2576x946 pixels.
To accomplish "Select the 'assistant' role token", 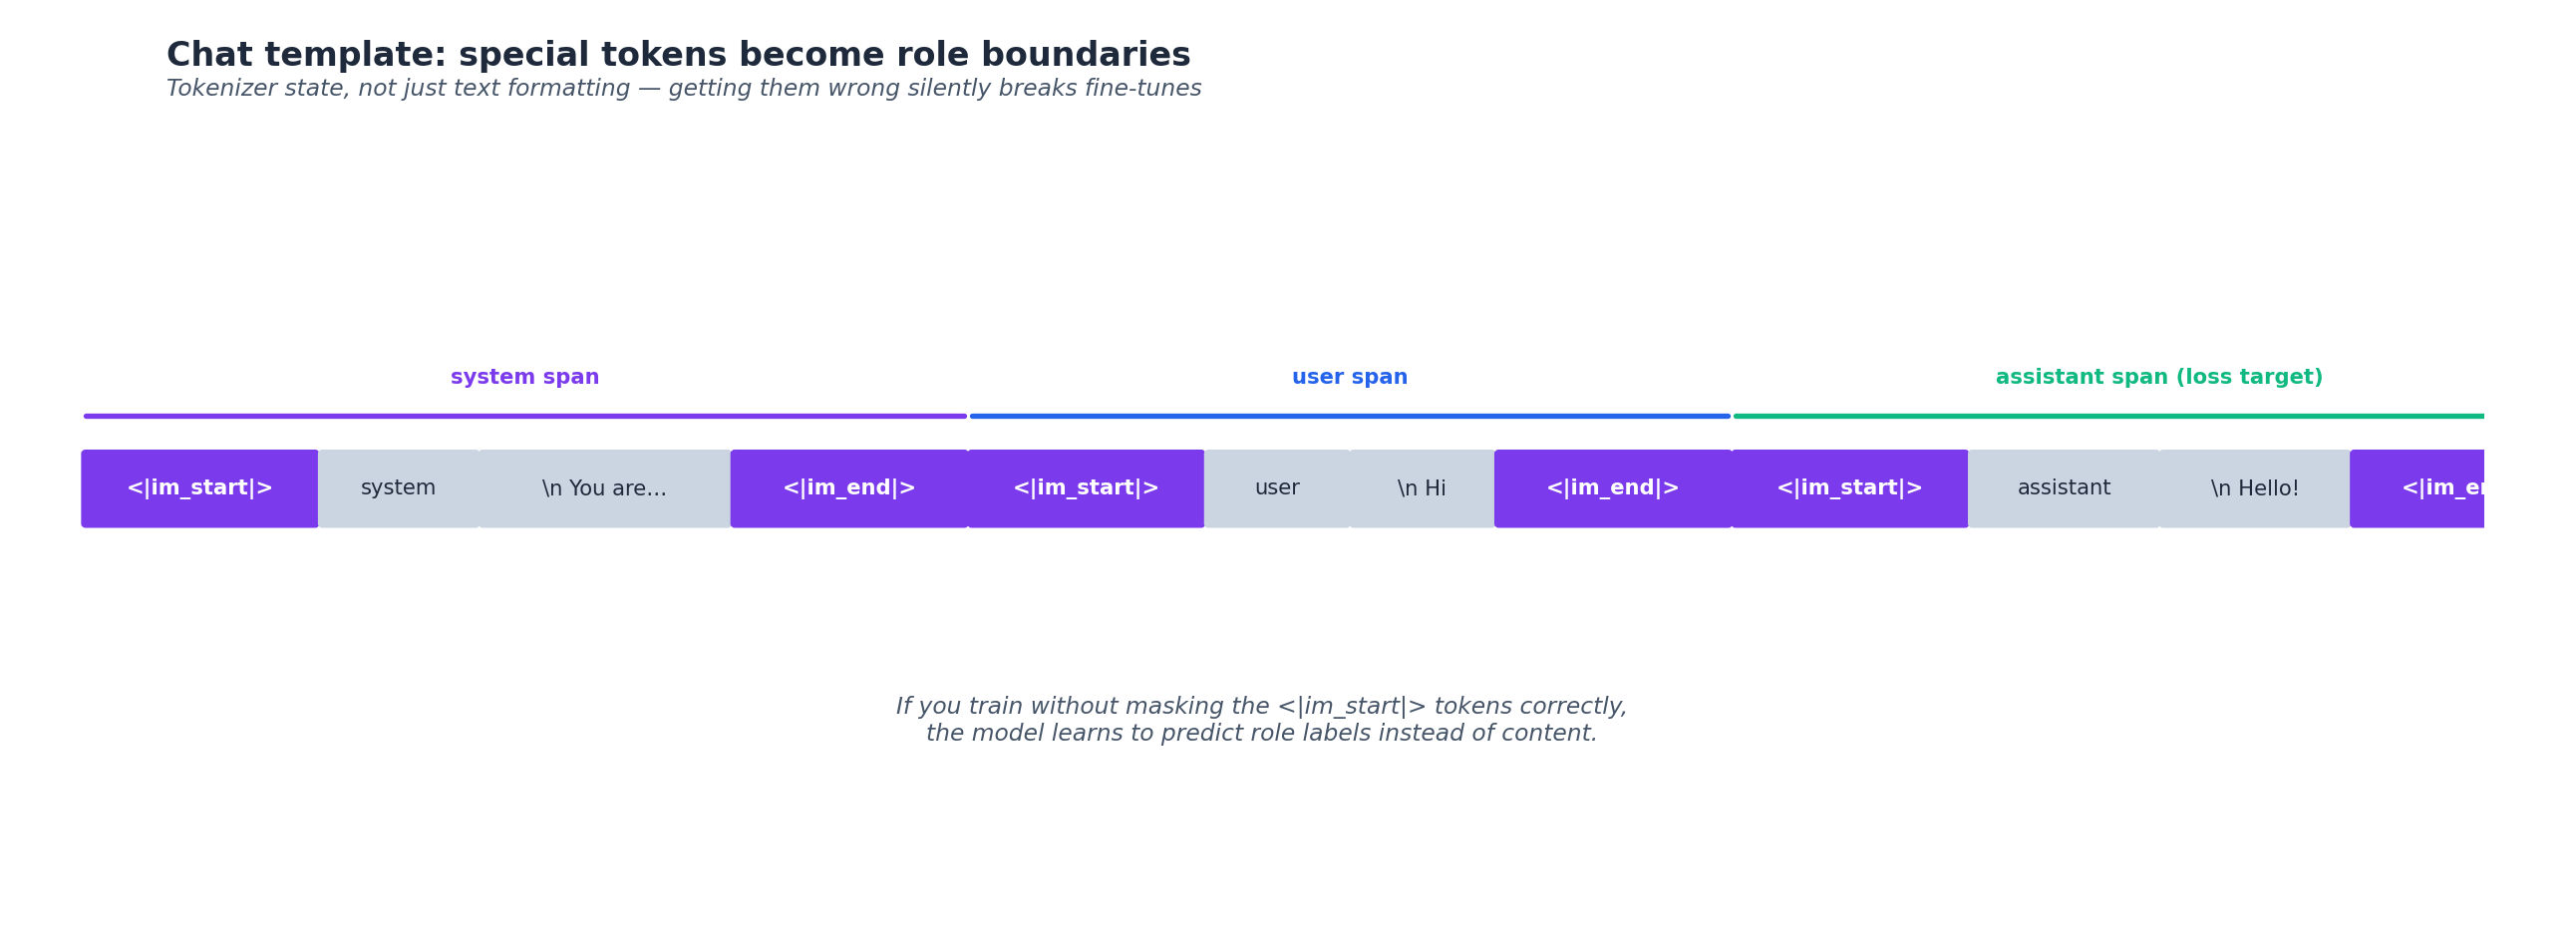I will pos(2064,489).
